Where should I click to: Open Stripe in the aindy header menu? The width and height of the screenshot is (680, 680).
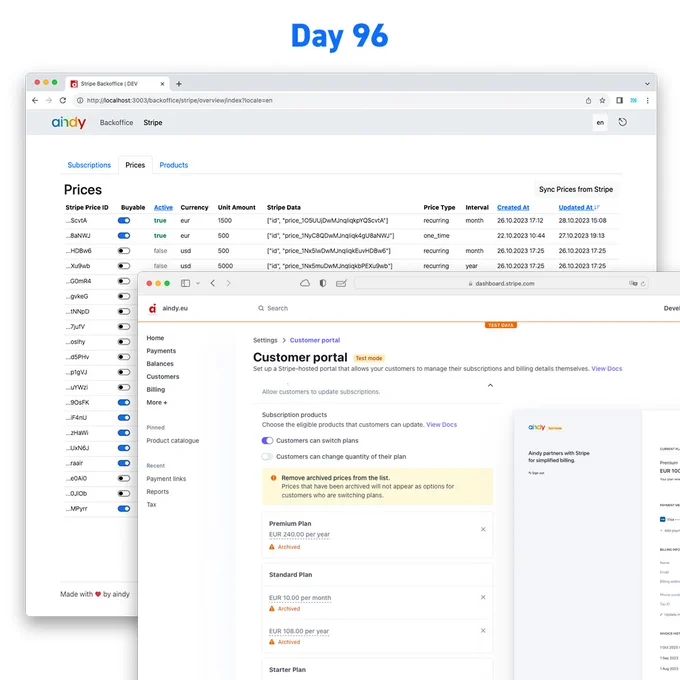click(153, 123)
